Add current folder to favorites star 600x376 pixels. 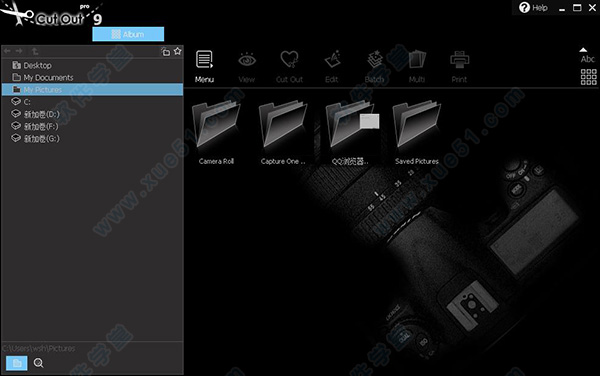pos(178,51)
